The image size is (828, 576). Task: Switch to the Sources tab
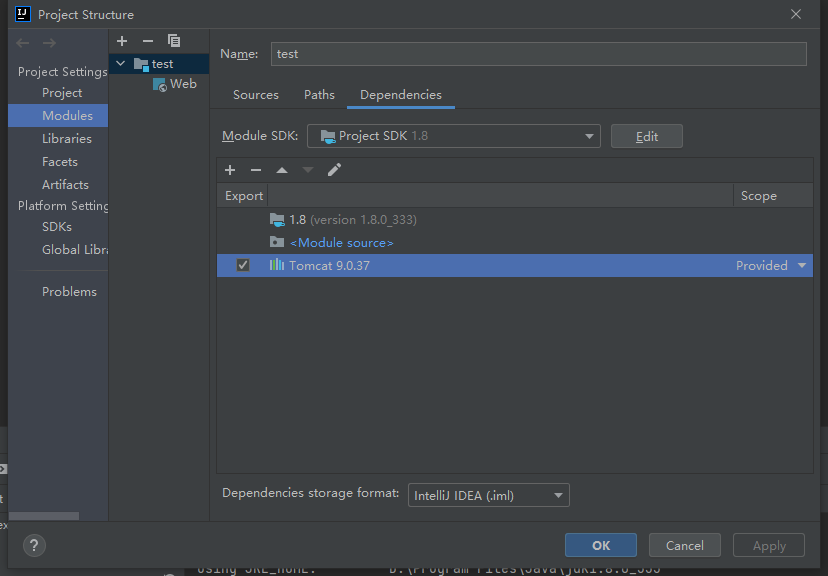(256, 95)
